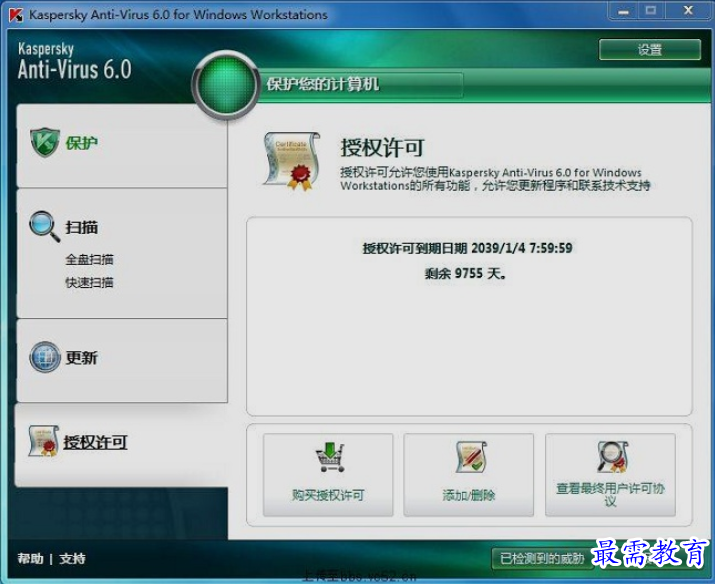Image resolution: width=715 pixels, height=584 pixels.
Task: Click 剩余 9755 天 remaining days text
Action: [465, 274]
